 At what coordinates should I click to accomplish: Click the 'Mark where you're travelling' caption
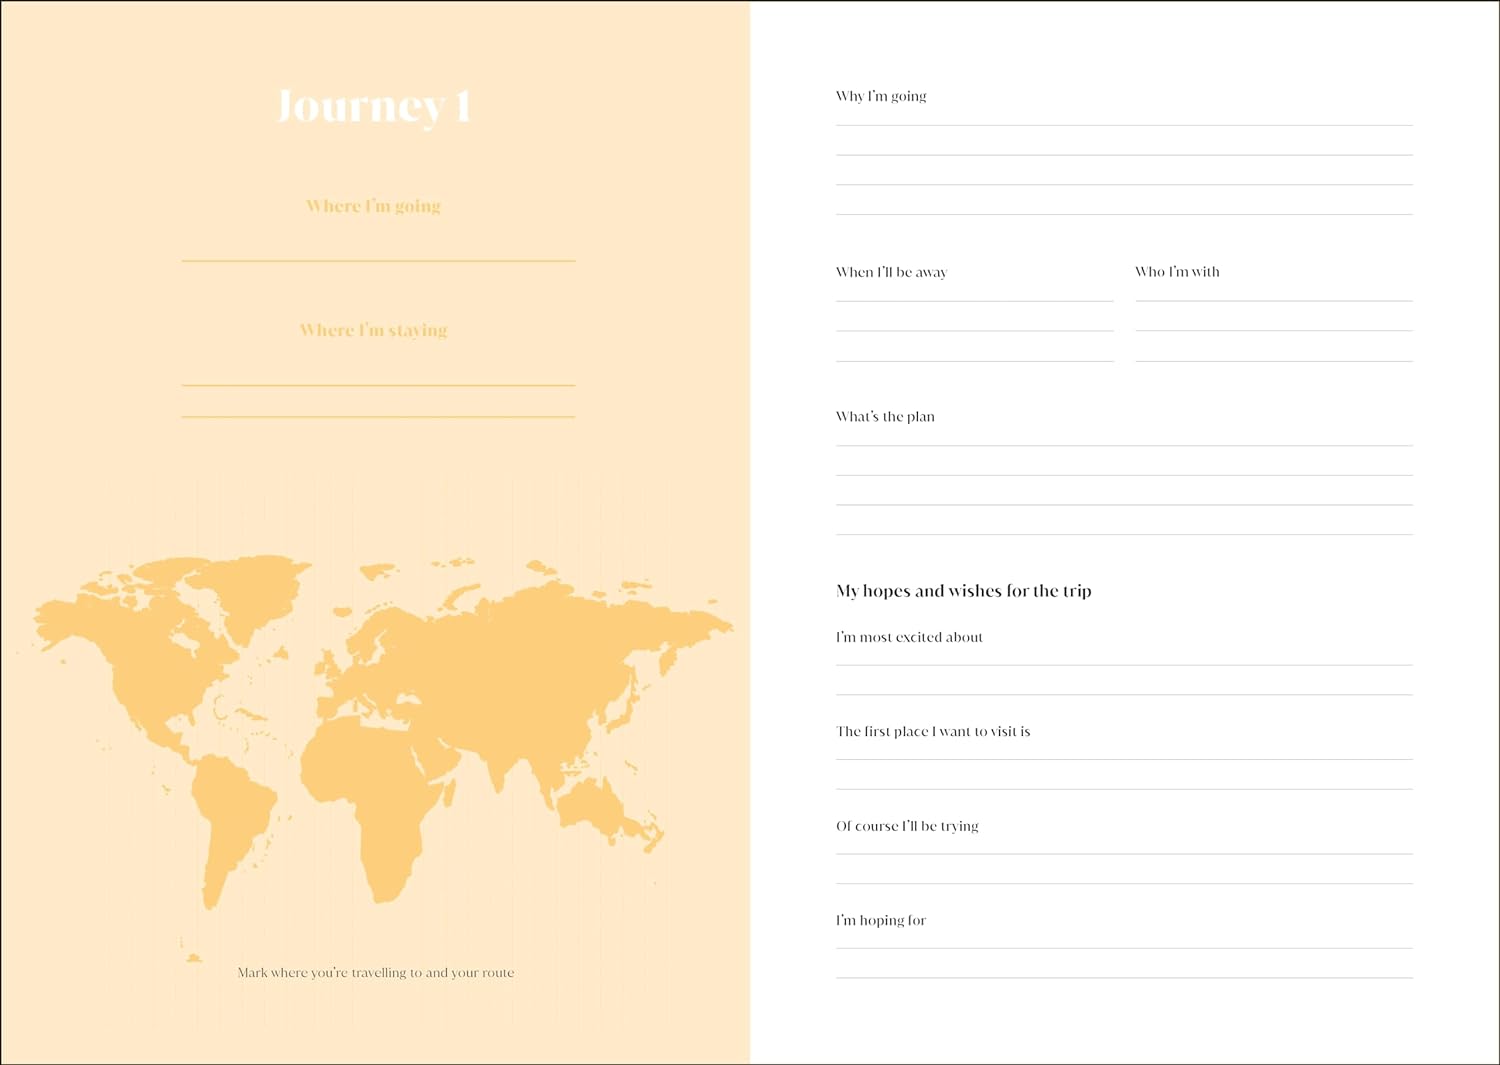(376, 972)
